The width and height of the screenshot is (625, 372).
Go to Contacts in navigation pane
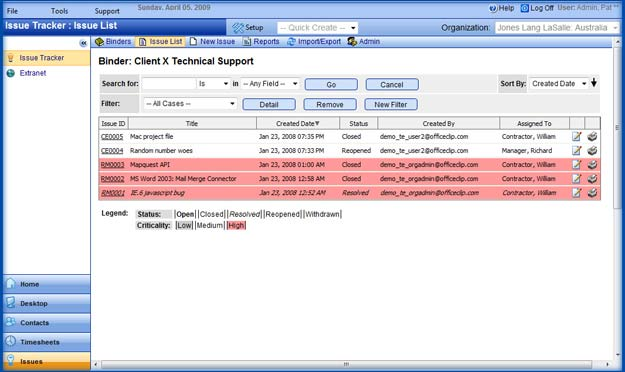tap(47, 323)
